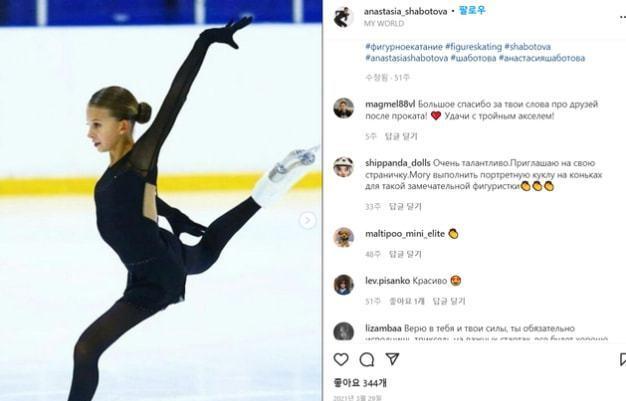Image resolution: width=626 pixels, height=401 pixels.
Task: Open anastasia_shabotova profile avatar at top
Action: 343,17
